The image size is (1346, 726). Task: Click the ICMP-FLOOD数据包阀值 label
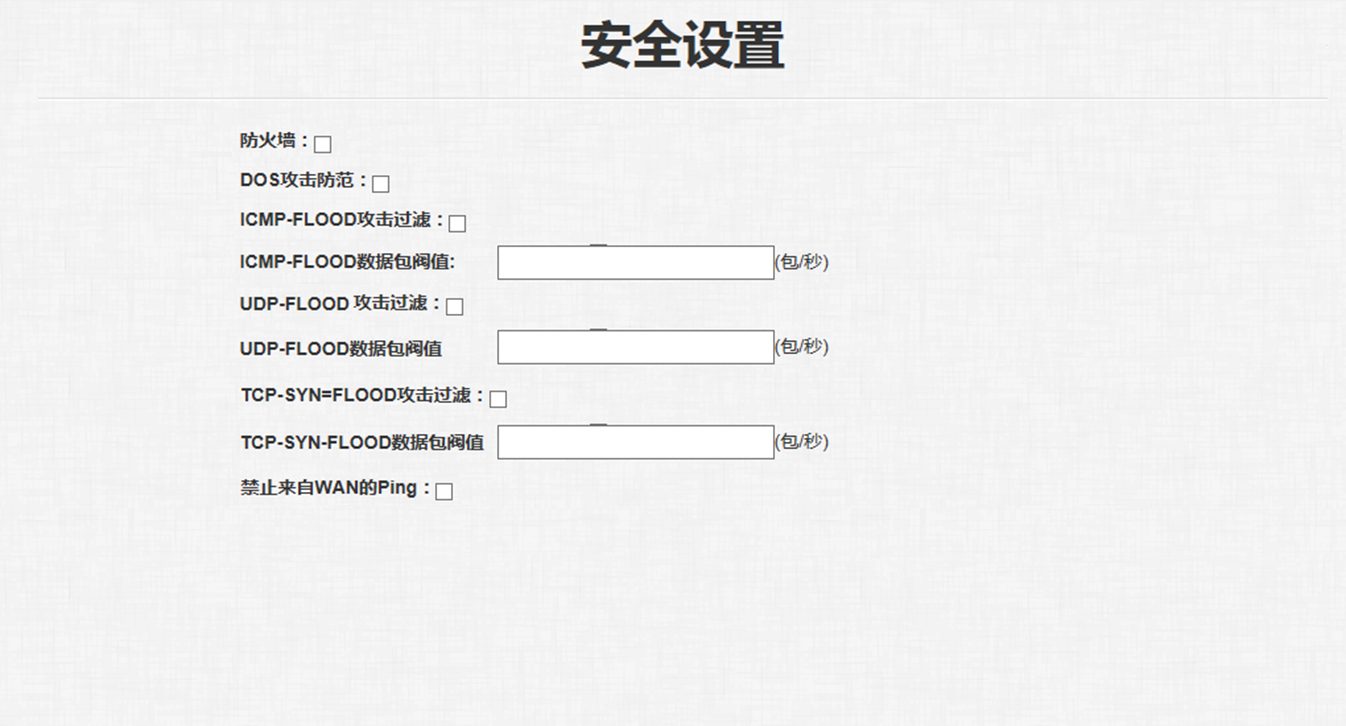[x=347, y=263]
